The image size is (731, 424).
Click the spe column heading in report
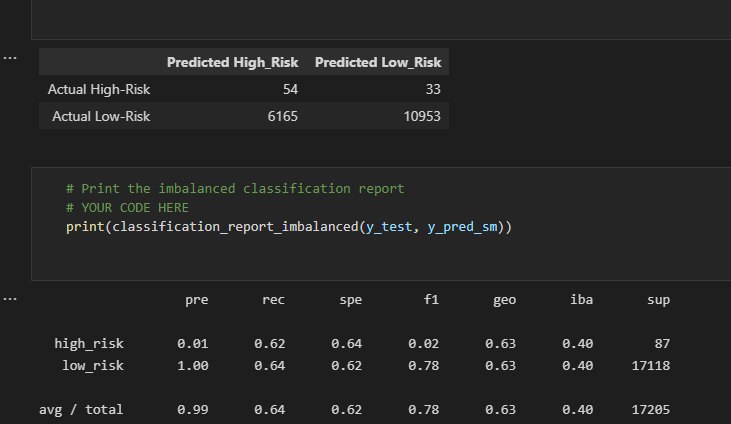point(351,300)
